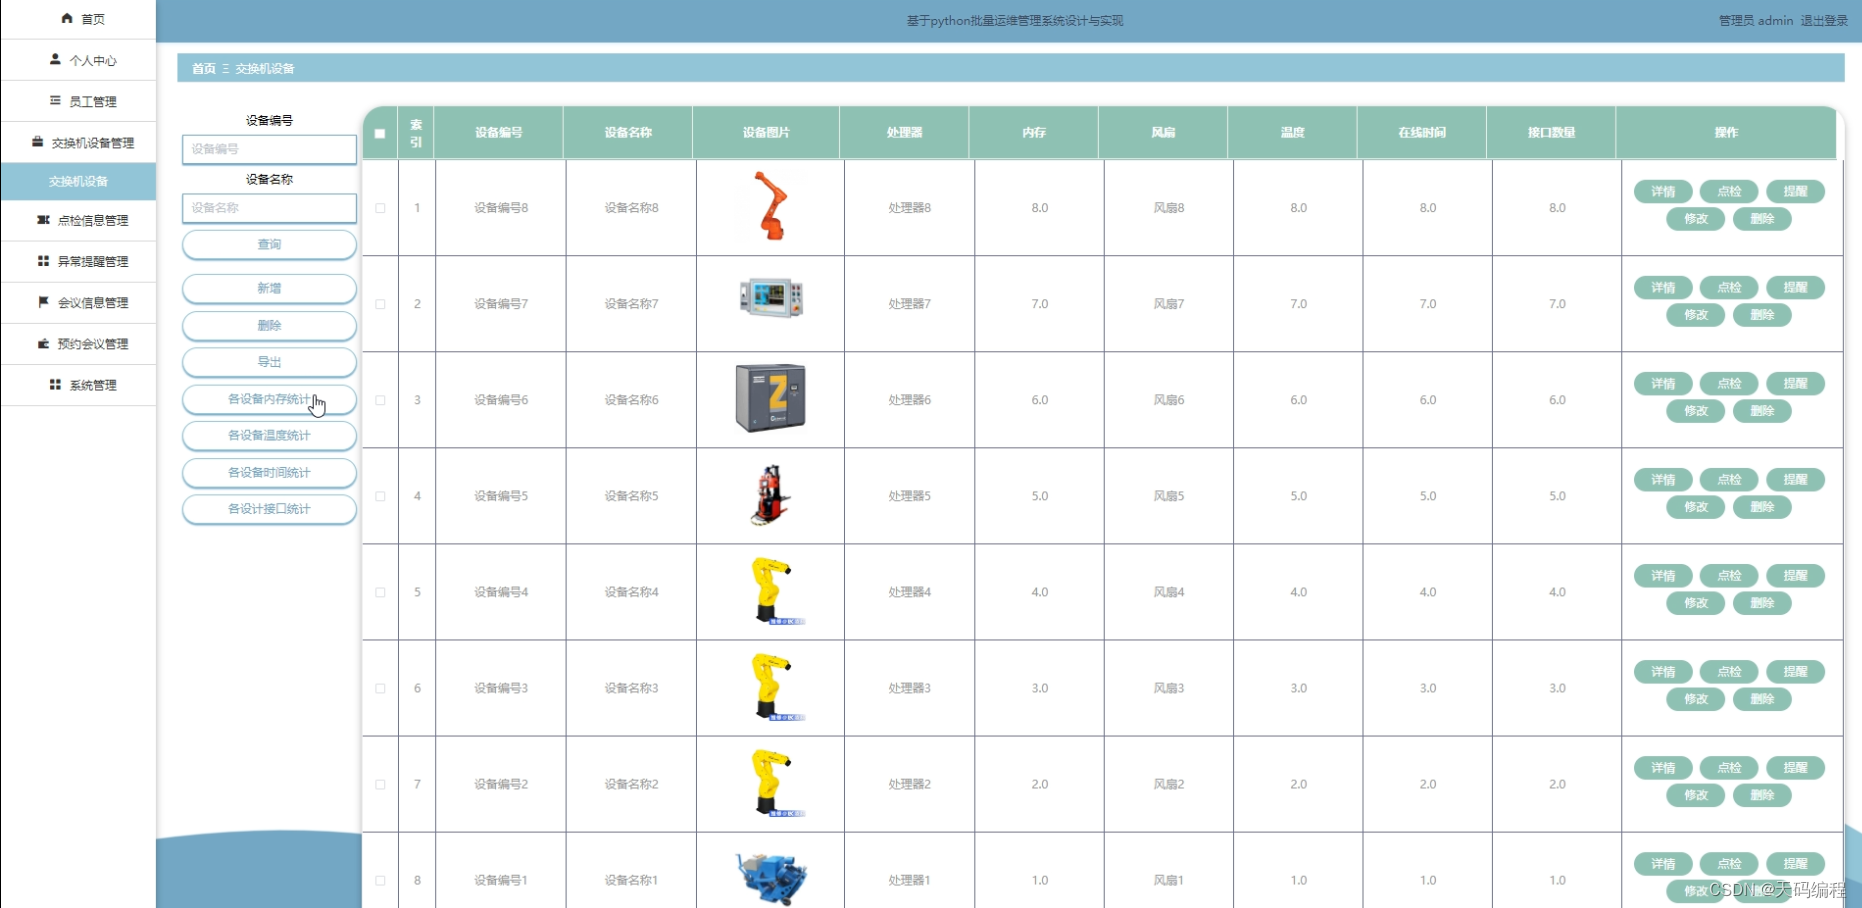Image resolution: width=1862 pixels, height=908 pixels.
Task: Click 详情 for 设备编号3
Action: (1663, 671)
